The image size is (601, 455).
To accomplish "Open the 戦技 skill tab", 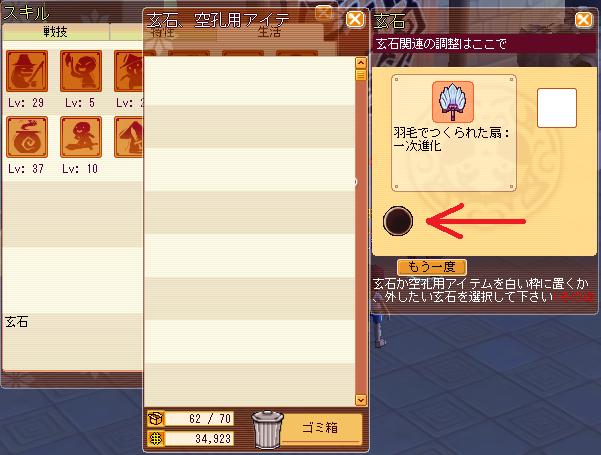I will point(55,32).
